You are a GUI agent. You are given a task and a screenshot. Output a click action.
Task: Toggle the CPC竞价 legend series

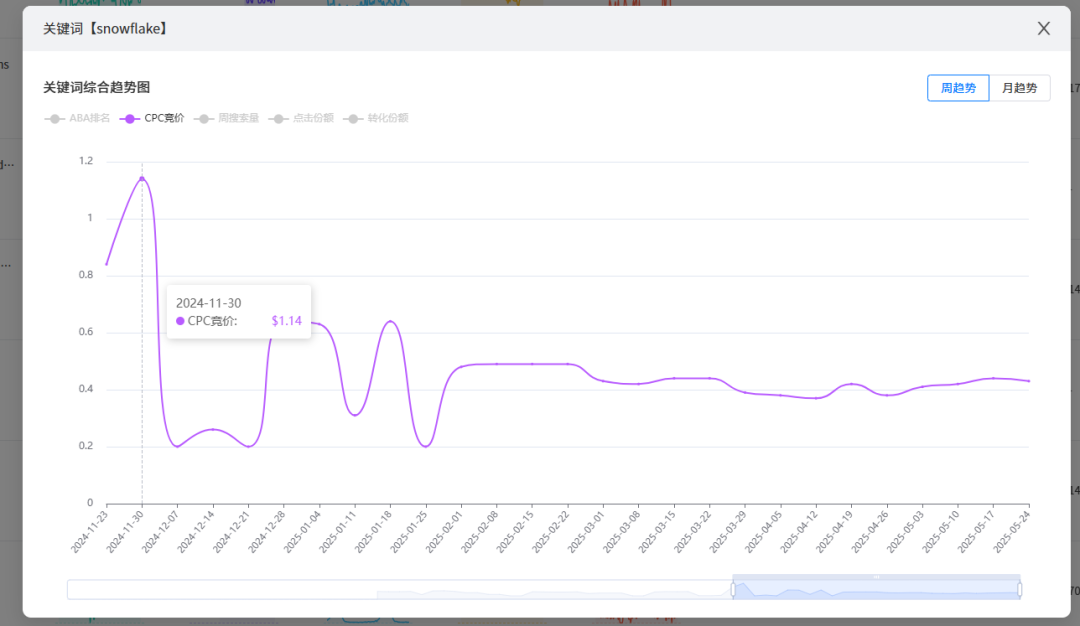152,118
